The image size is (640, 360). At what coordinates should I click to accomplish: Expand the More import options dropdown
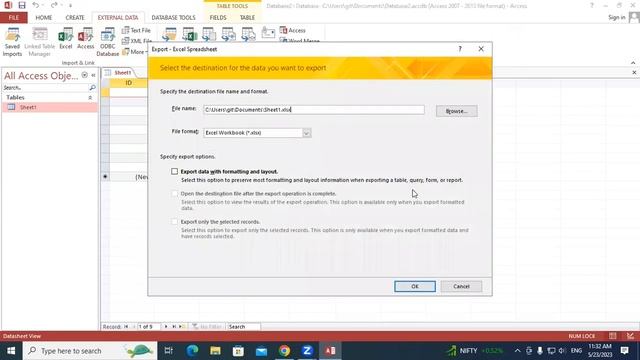(135, 52)
